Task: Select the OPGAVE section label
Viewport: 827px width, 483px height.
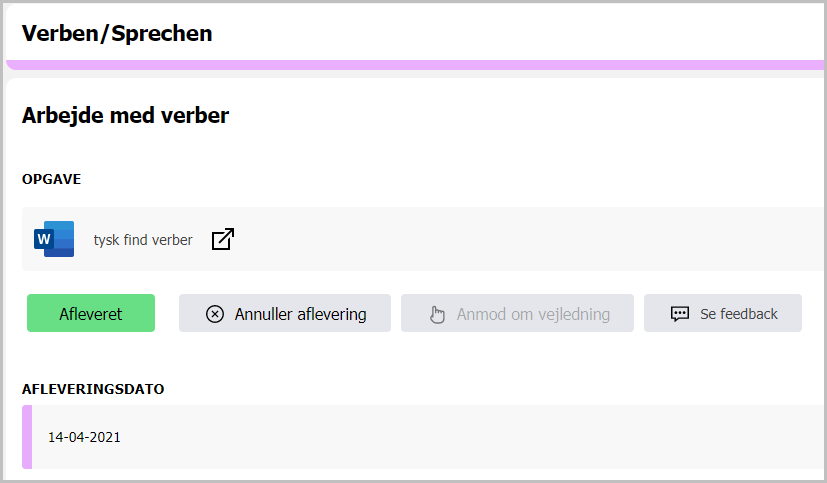Action: point(51,179)
